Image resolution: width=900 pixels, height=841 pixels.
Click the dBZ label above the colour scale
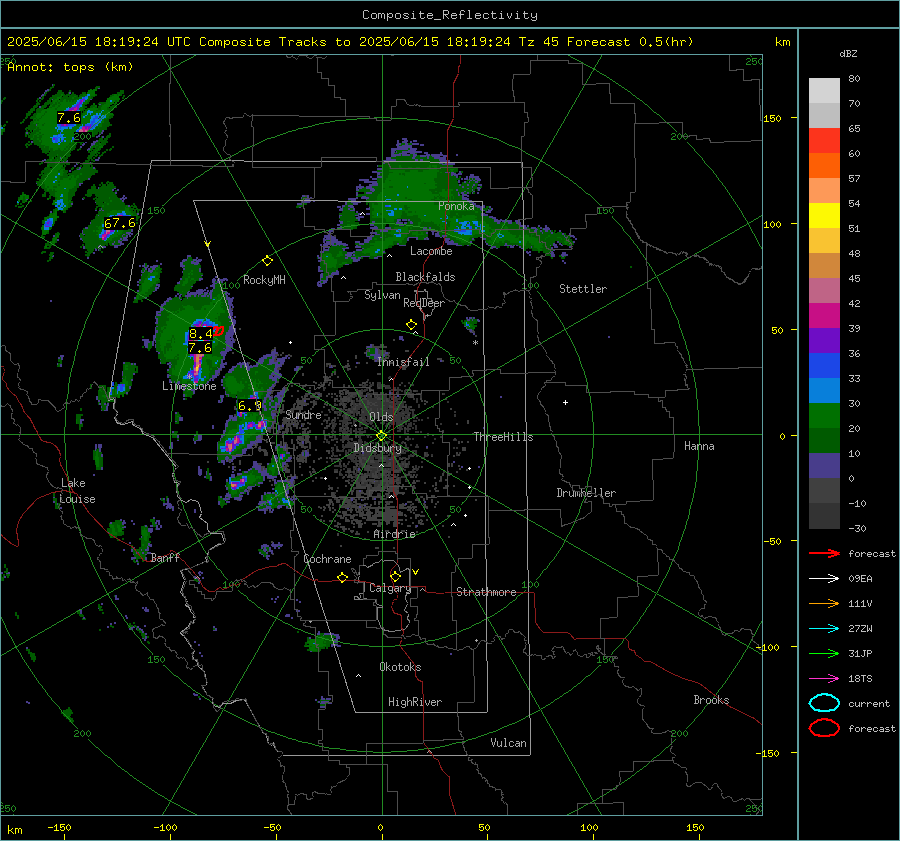point(848,53)
